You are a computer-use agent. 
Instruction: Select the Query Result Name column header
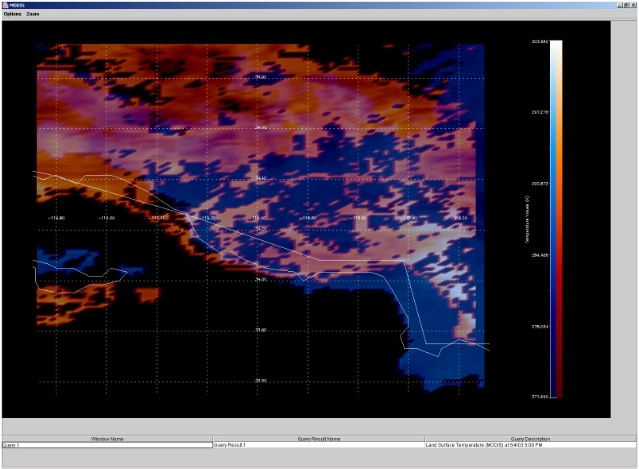pos(318,439)
